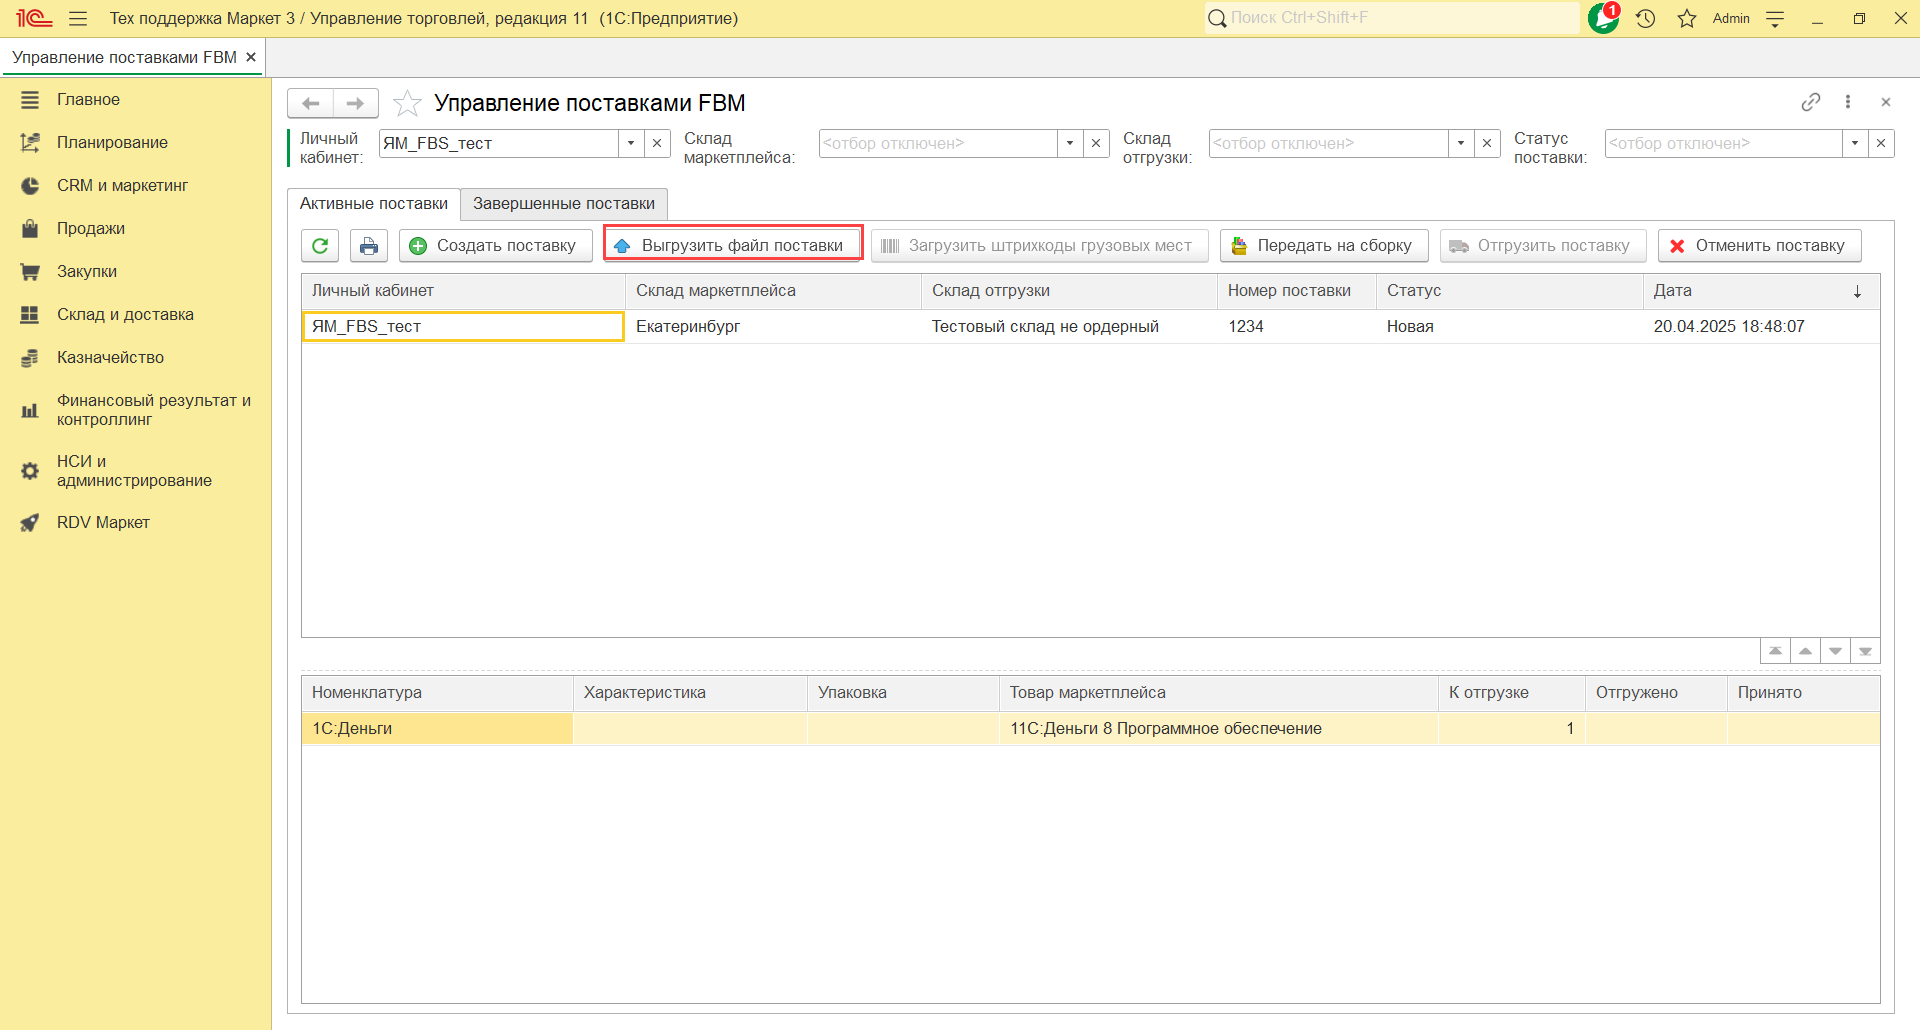Open the notifications bell icon
This screenshot has height=1030, width=1920.
pyautogui.click(x=1603, y=18)
